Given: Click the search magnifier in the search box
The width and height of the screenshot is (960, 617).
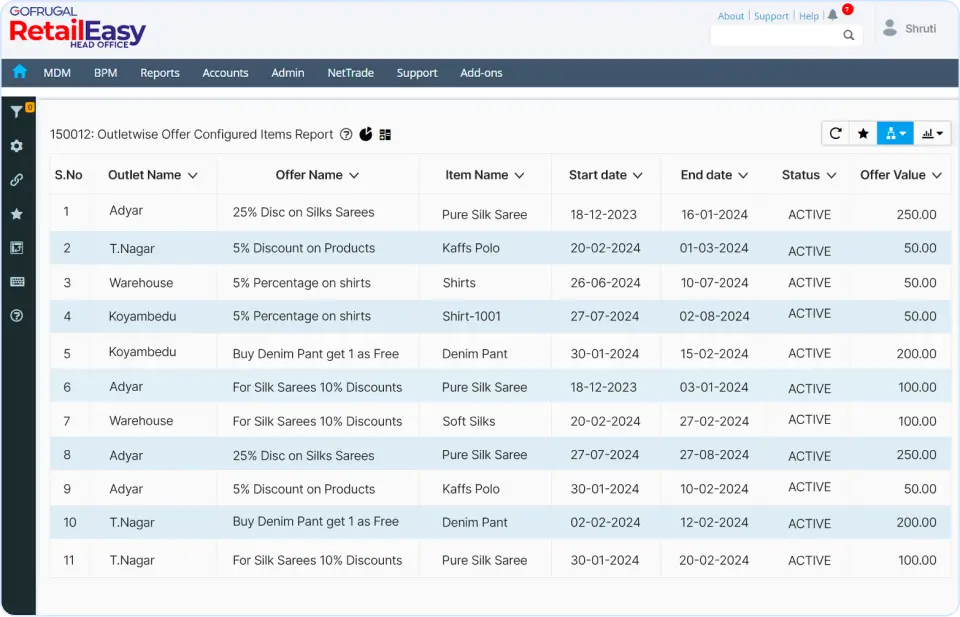Looking at the screenshot, I should (848, 34).
